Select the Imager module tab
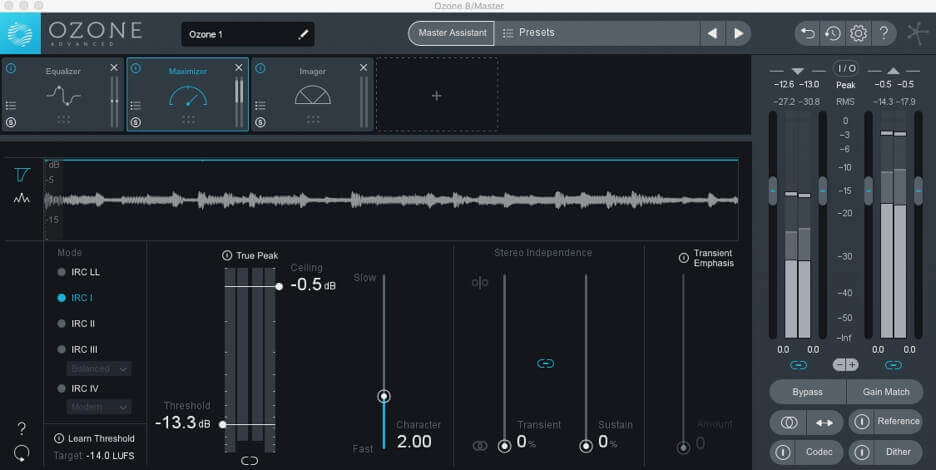This screenshot has height=470, width=936. [312, 94]
